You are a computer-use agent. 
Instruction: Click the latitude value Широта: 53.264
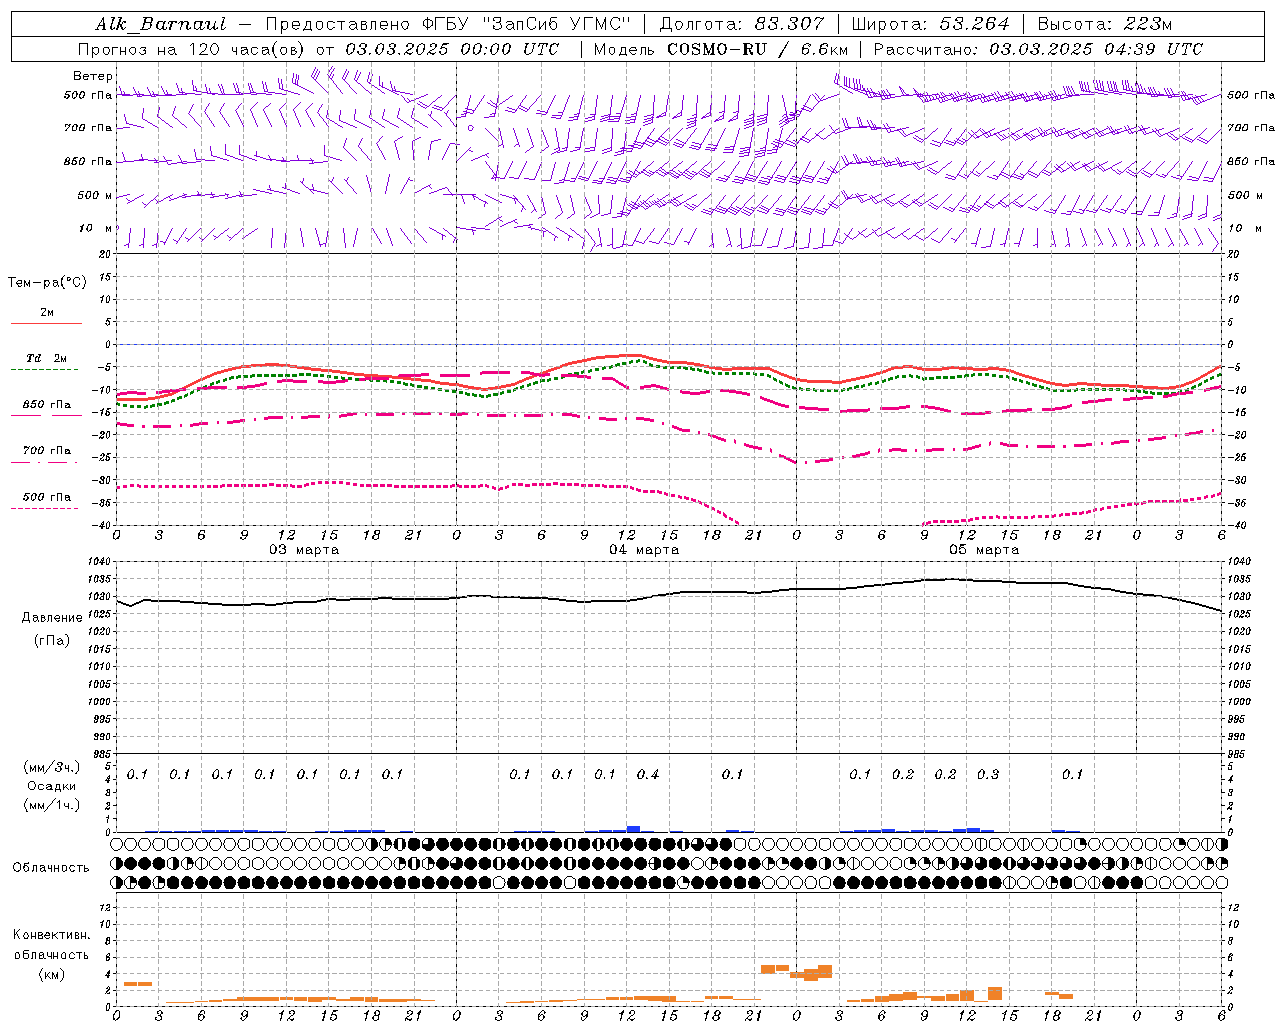click(930, 24)
